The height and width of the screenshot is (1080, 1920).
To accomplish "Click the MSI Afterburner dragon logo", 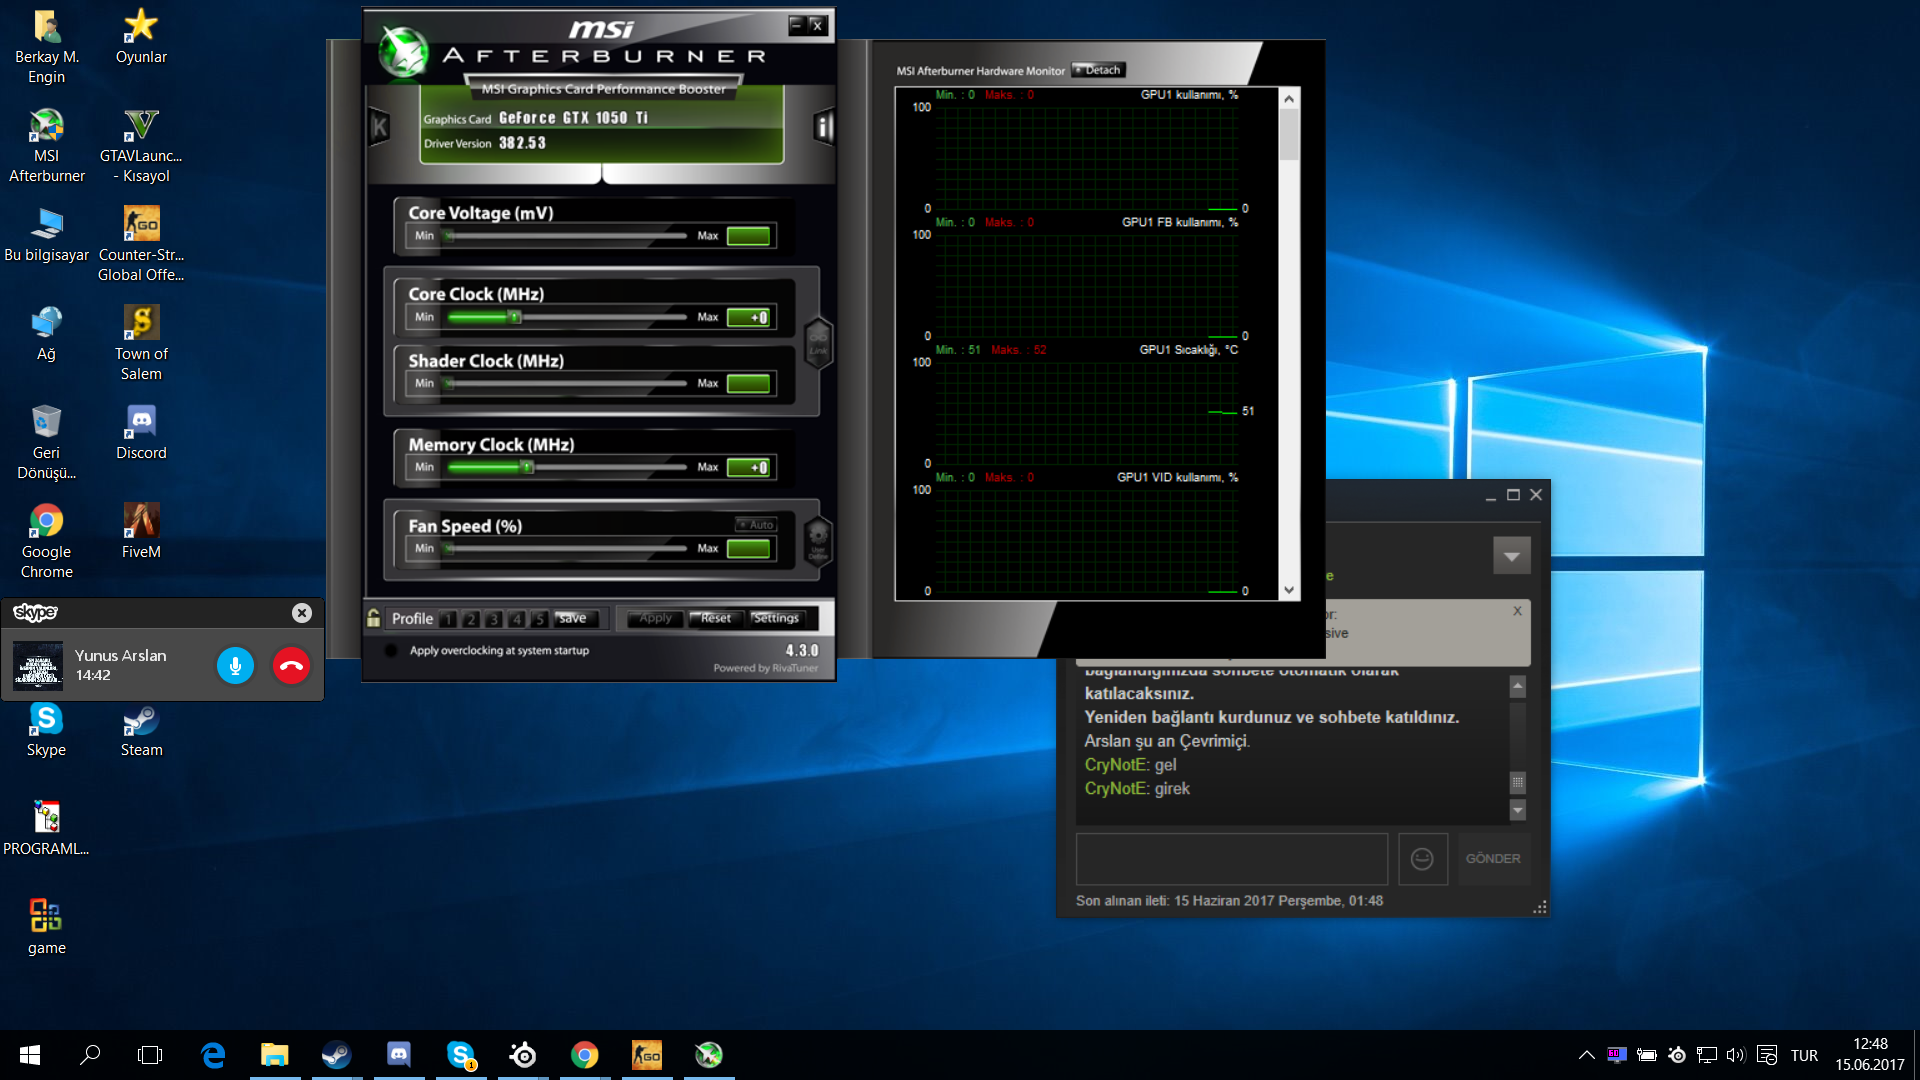I will (404, 51).
